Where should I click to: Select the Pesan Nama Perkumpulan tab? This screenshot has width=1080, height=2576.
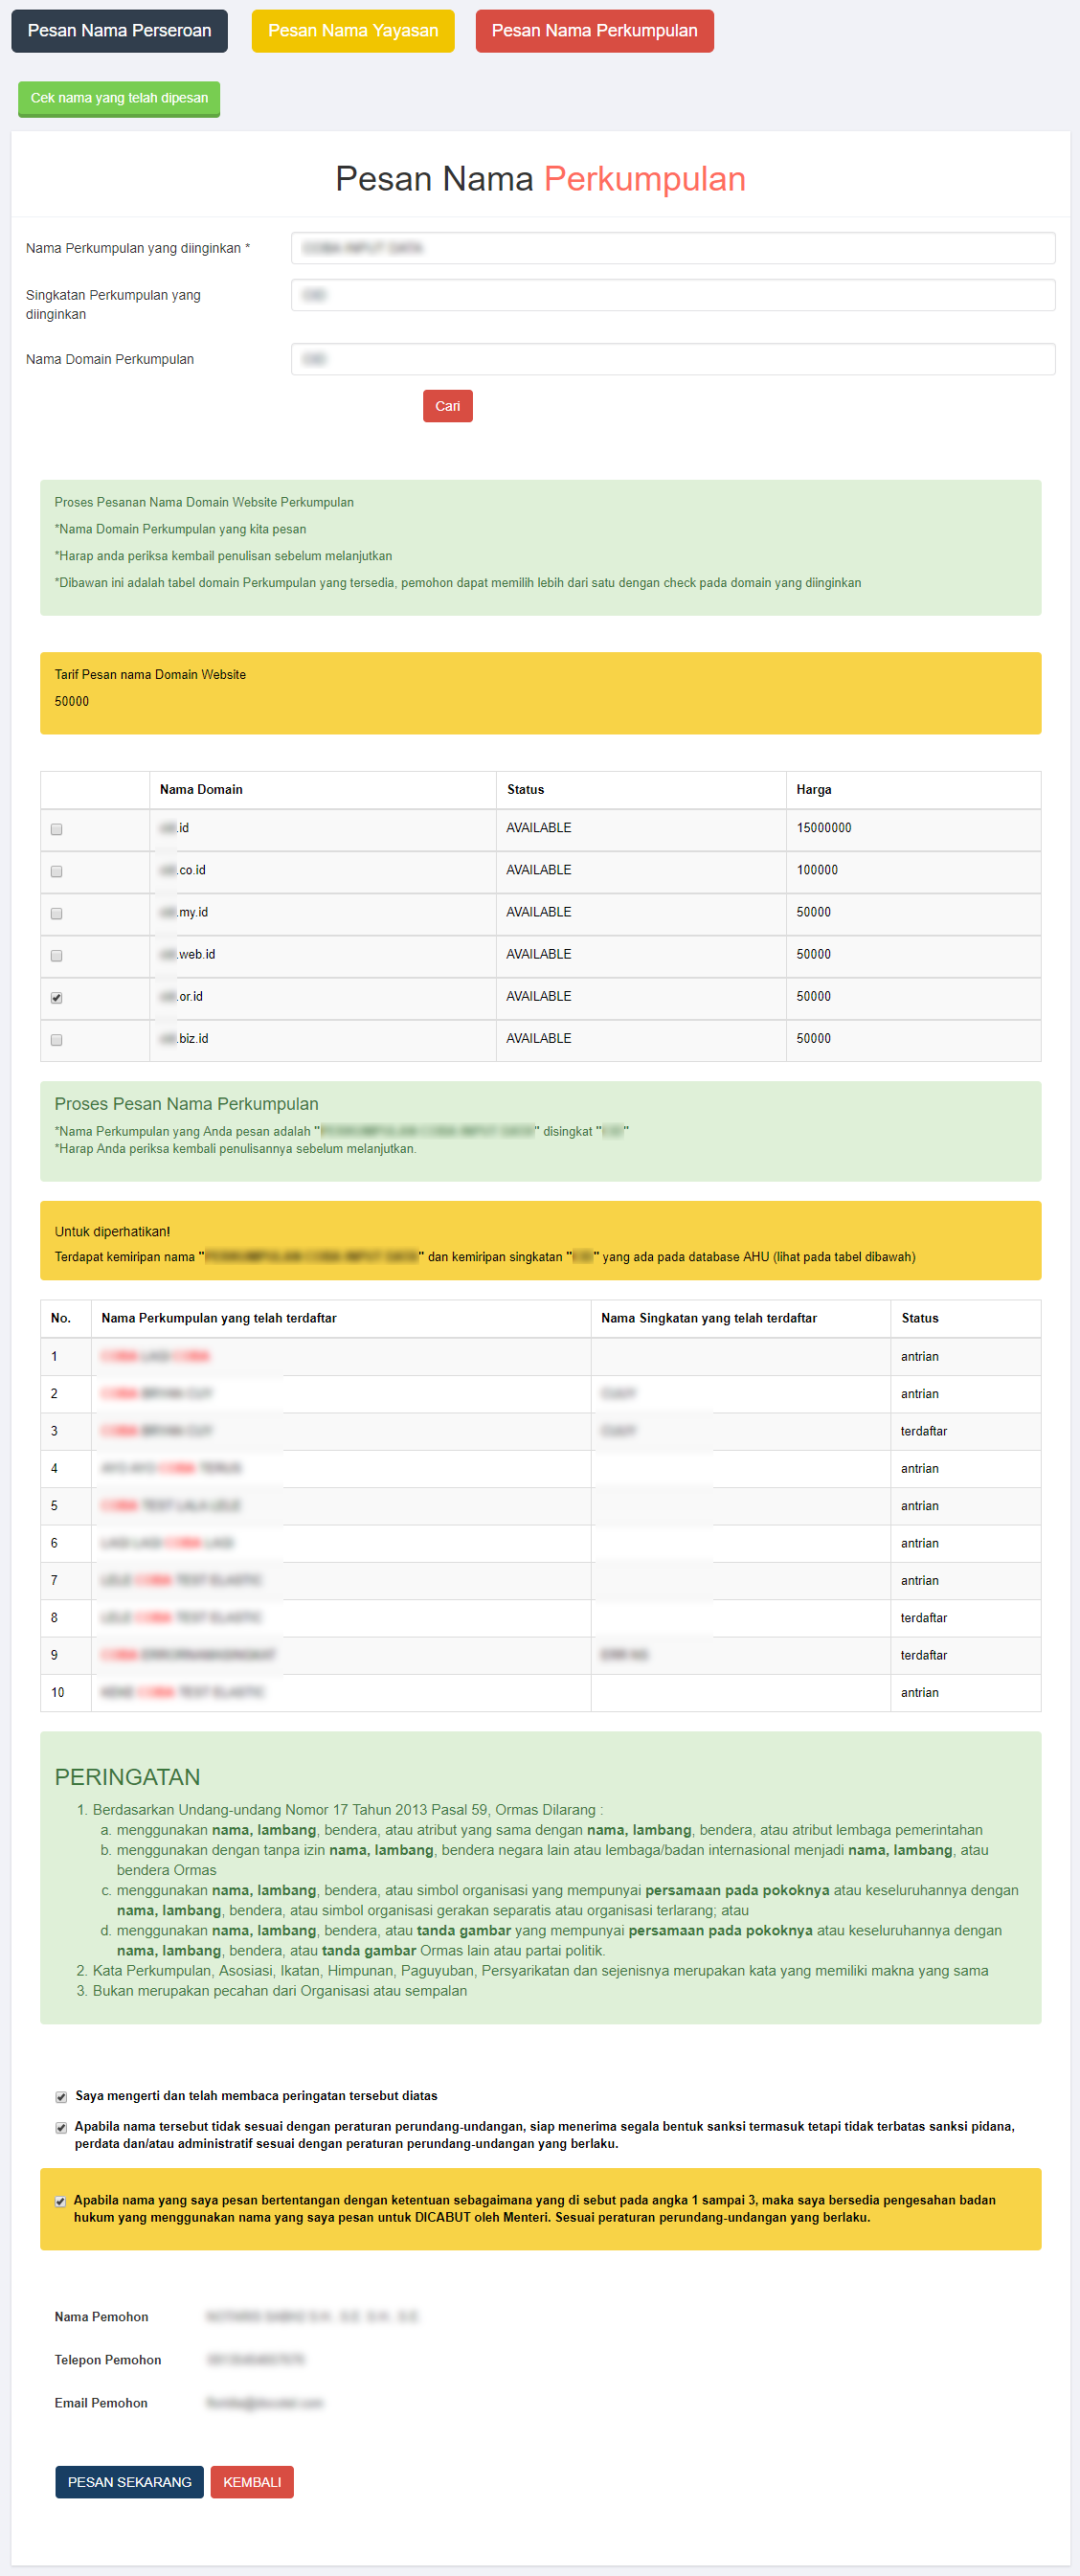pos(594,31)
